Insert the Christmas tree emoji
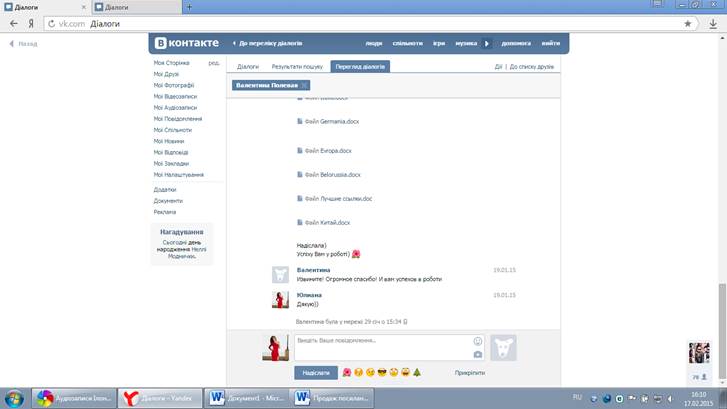Viewport: 727px width, 409px height. pos(417,372)
